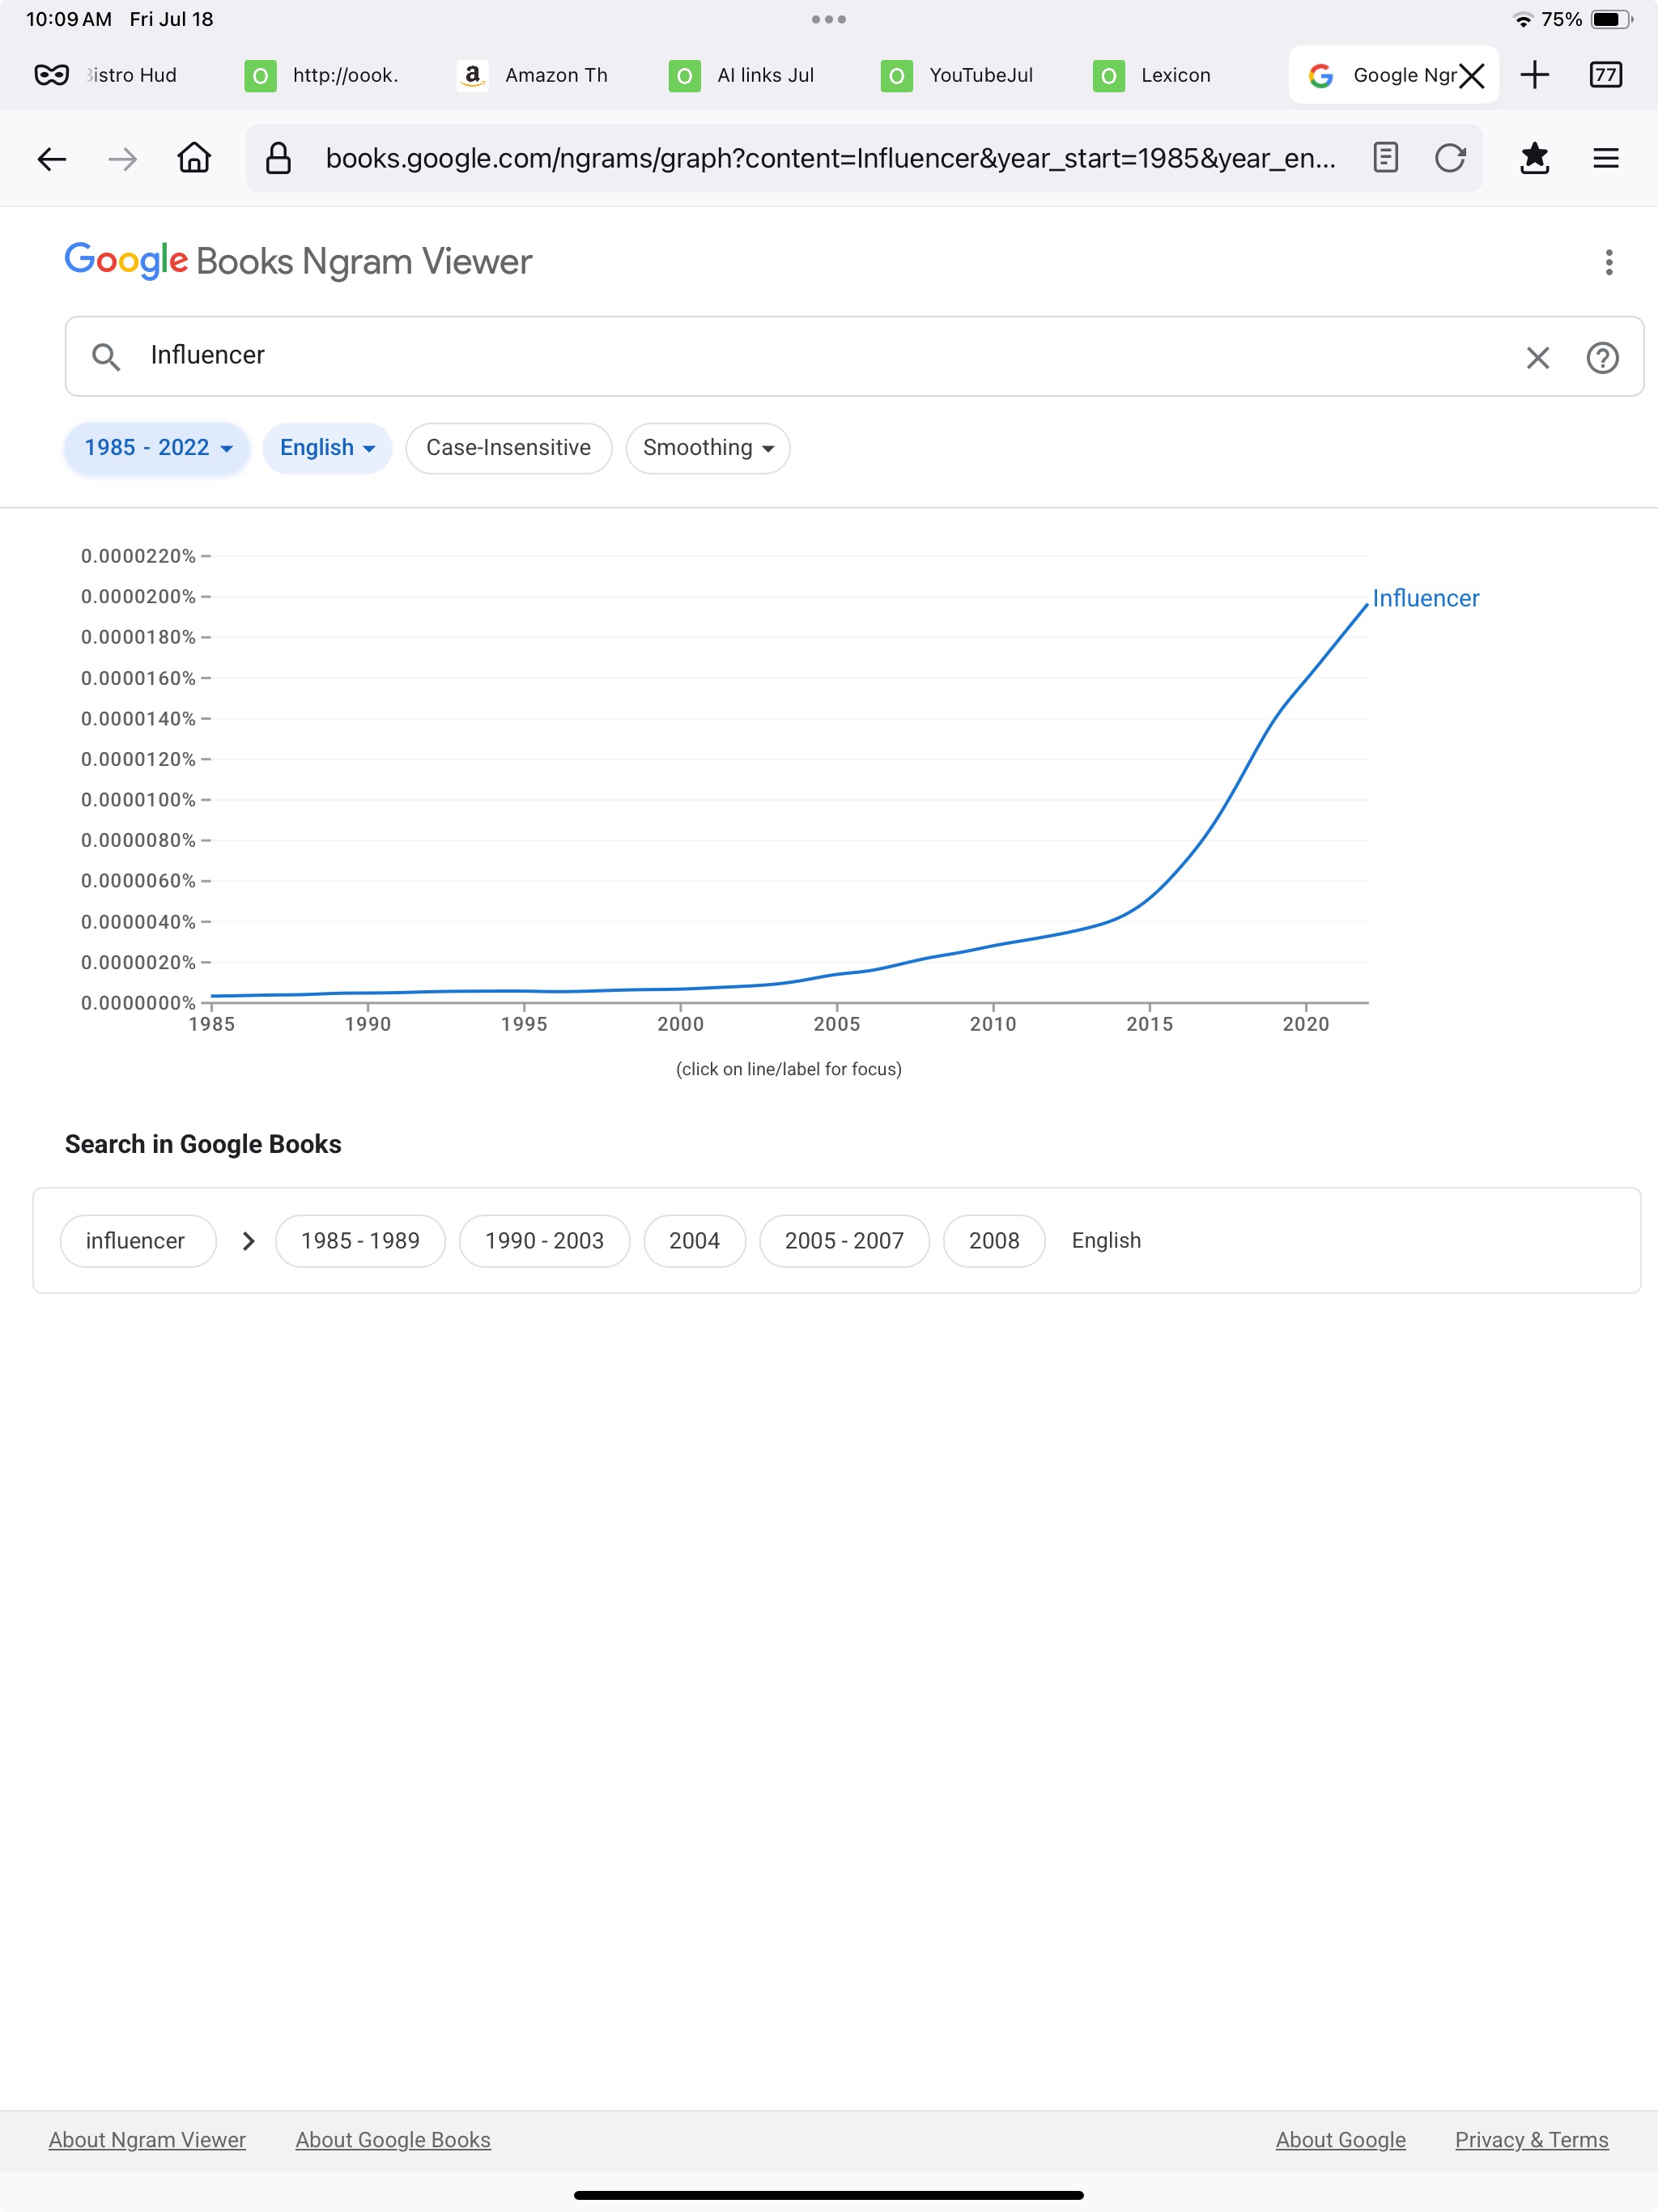Tap the padlock site security icon
Viewport: 1658px width, 2212px height.
click(278, 158)
